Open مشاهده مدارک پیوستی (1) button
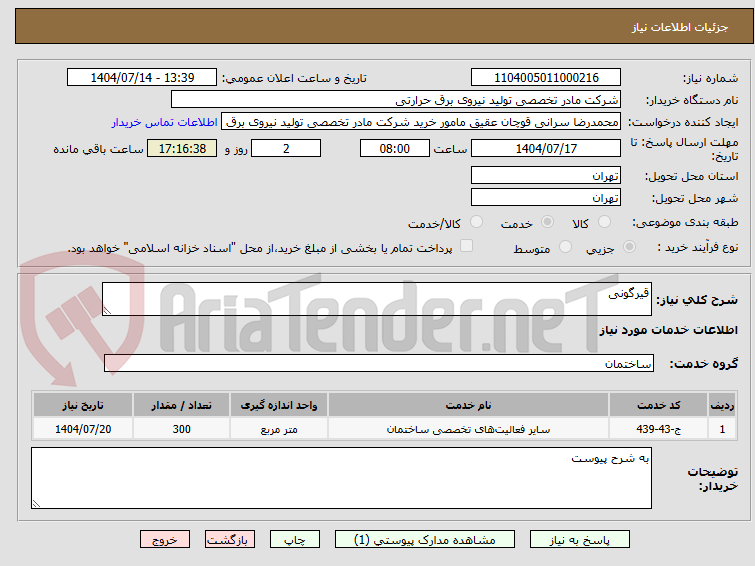The width and height of the screenshot is (755, 566). coord(425,540)
